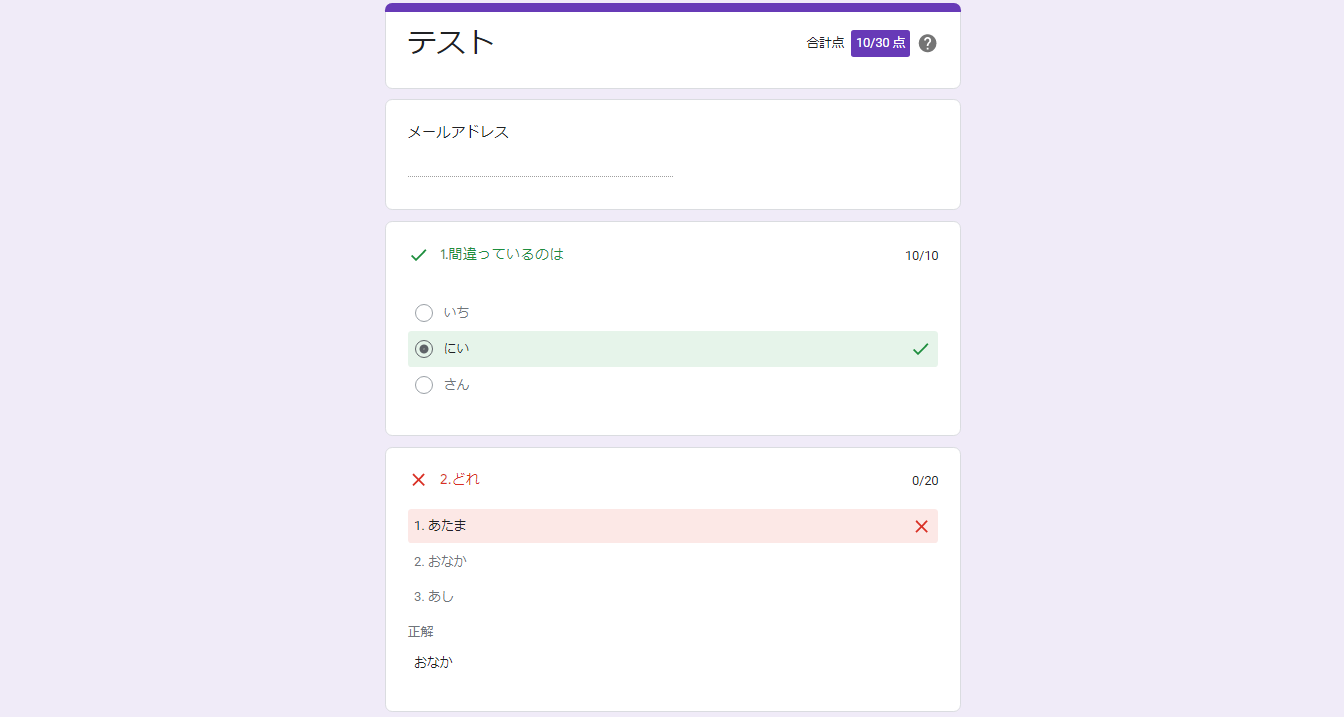Click the 10/10 score for question 1
This screenshot has width=1344, height=717.
pos(921,256)
